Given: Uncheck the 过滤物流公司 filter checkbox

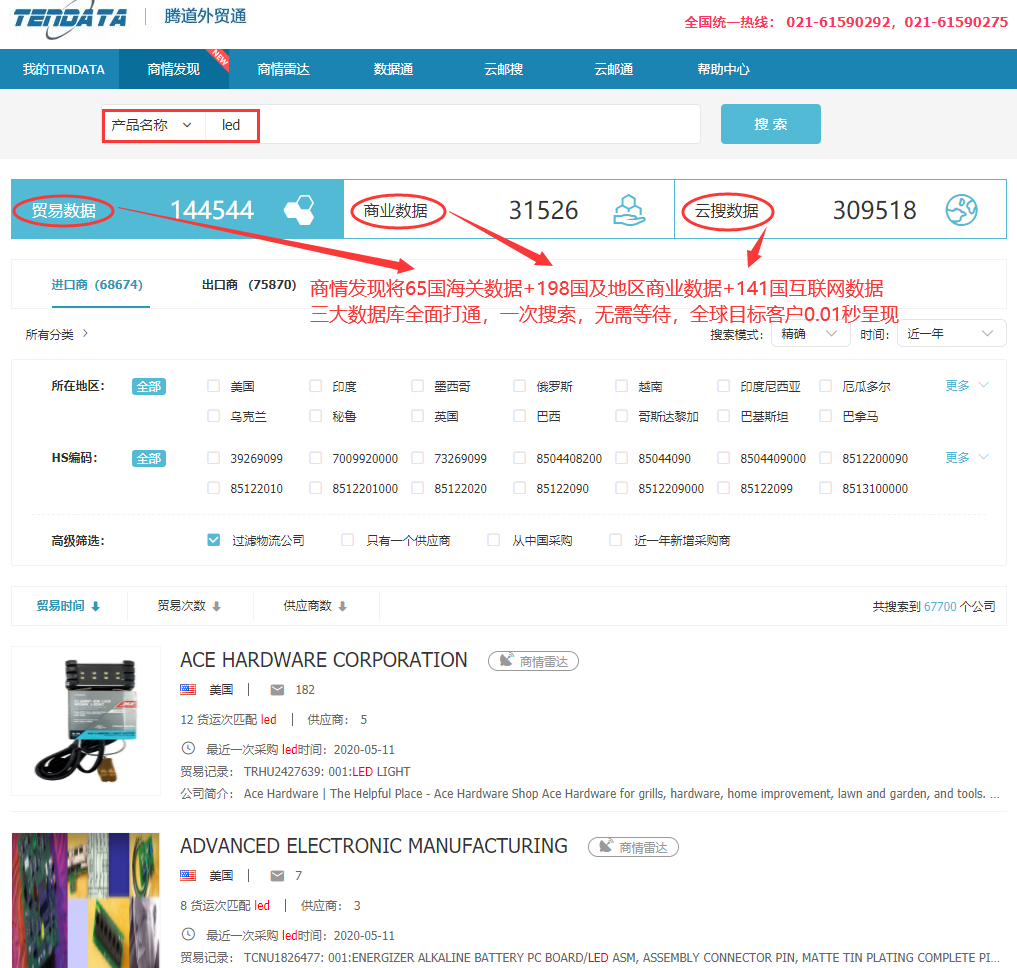Looking at the screenshot, I should [x=213, y=539].
